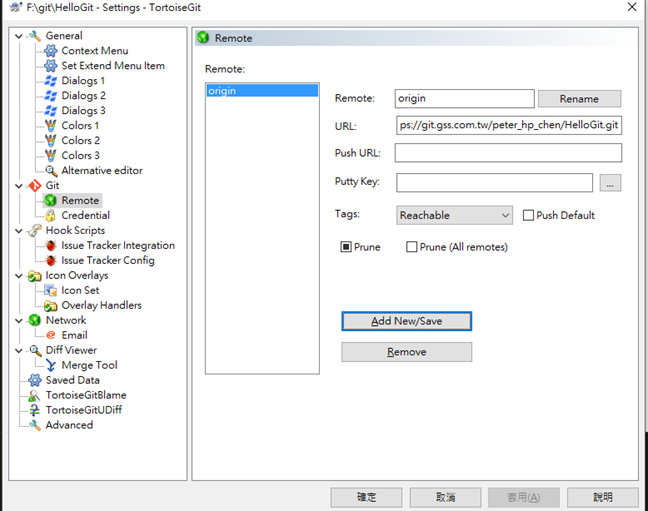
Task: Click the Colors 3 palette icon
Action: [50, 155]
